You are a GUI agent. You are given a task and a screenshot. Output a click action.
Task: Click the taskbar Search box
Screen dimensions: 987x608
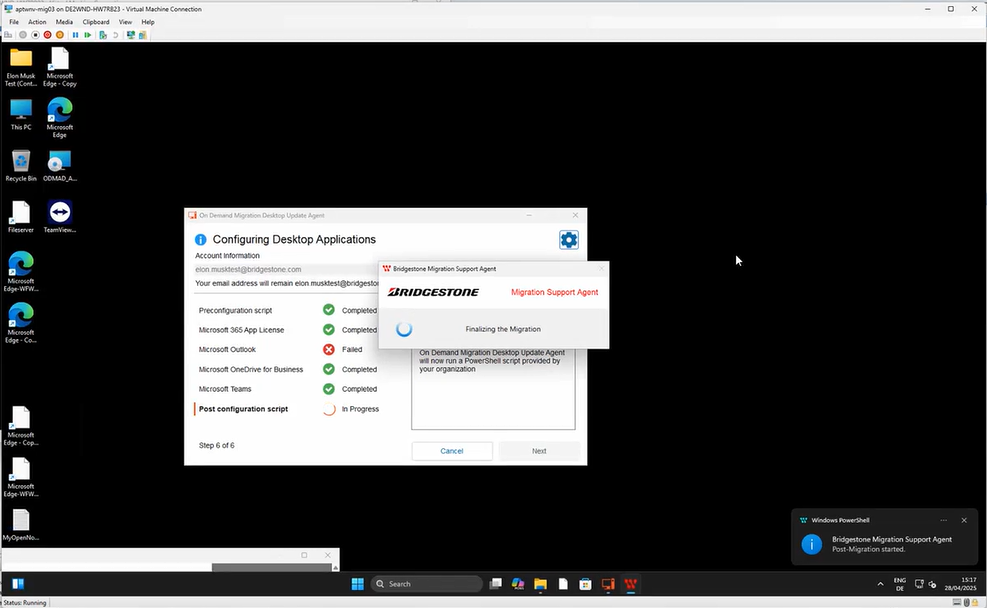[x=427, y=584]
